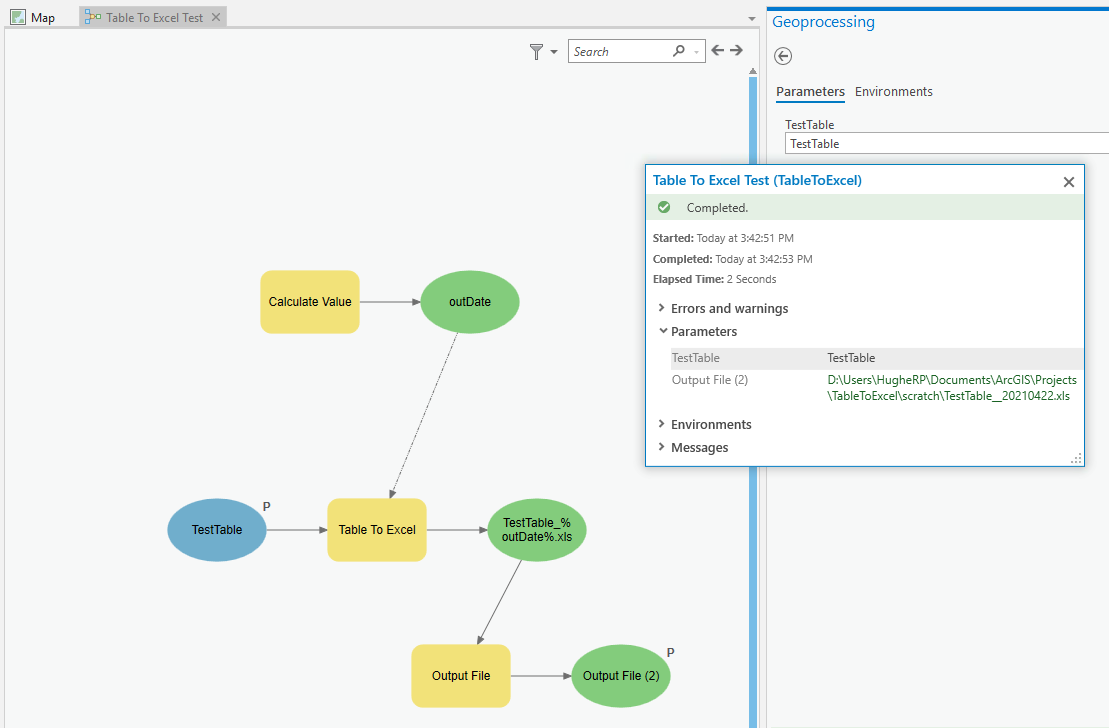The image size is (1109, 728).
Task: Open the filter dropdown arrow
Action: coord(554,52)
